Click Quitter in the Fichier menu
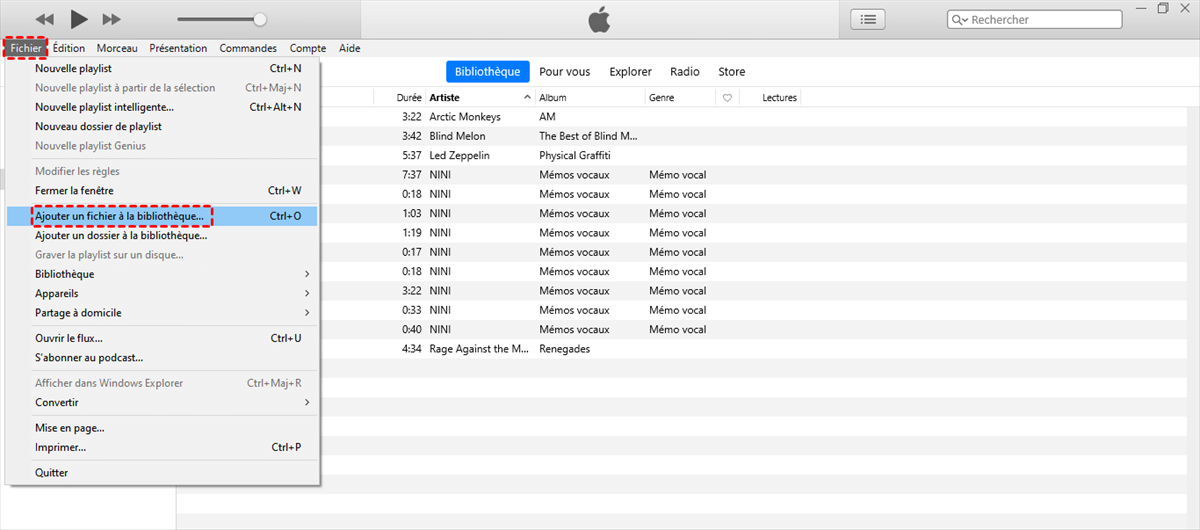Viewport: 1200px width, 530px height. (52, 472)
